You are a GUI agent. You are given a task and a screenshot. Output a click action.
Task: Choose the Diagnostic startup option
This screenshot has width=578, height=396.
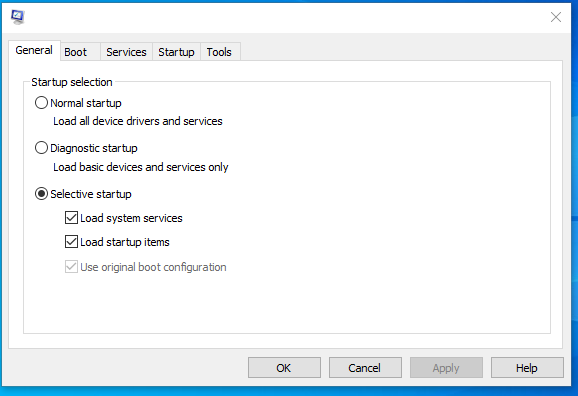pos(41,148)
